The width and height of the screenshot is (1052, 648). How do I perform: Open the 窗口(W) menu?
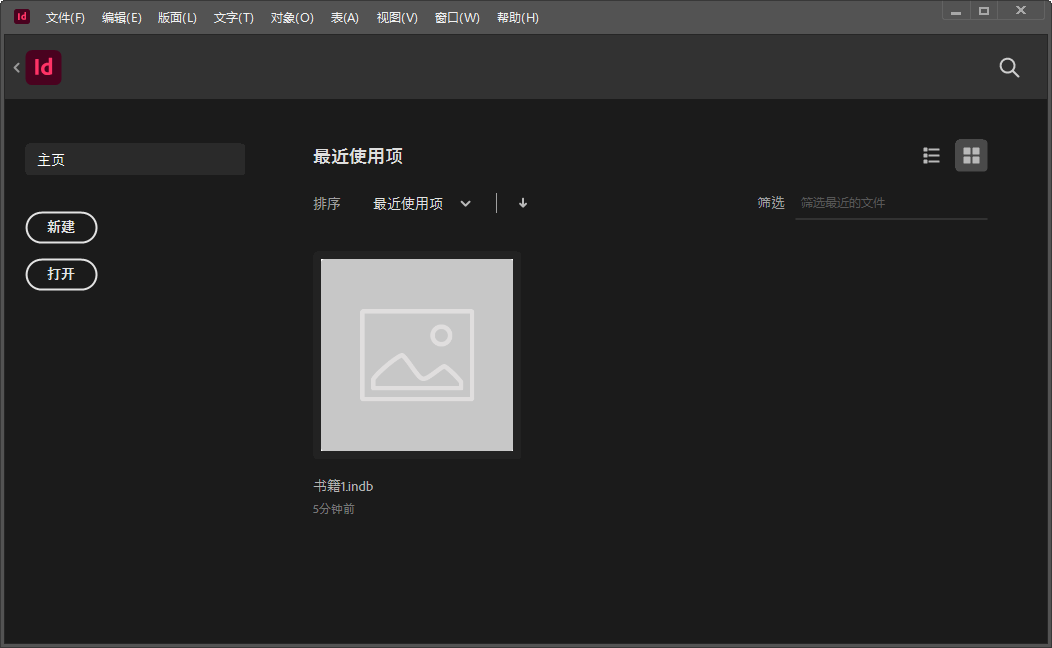(x=457, y=18)
